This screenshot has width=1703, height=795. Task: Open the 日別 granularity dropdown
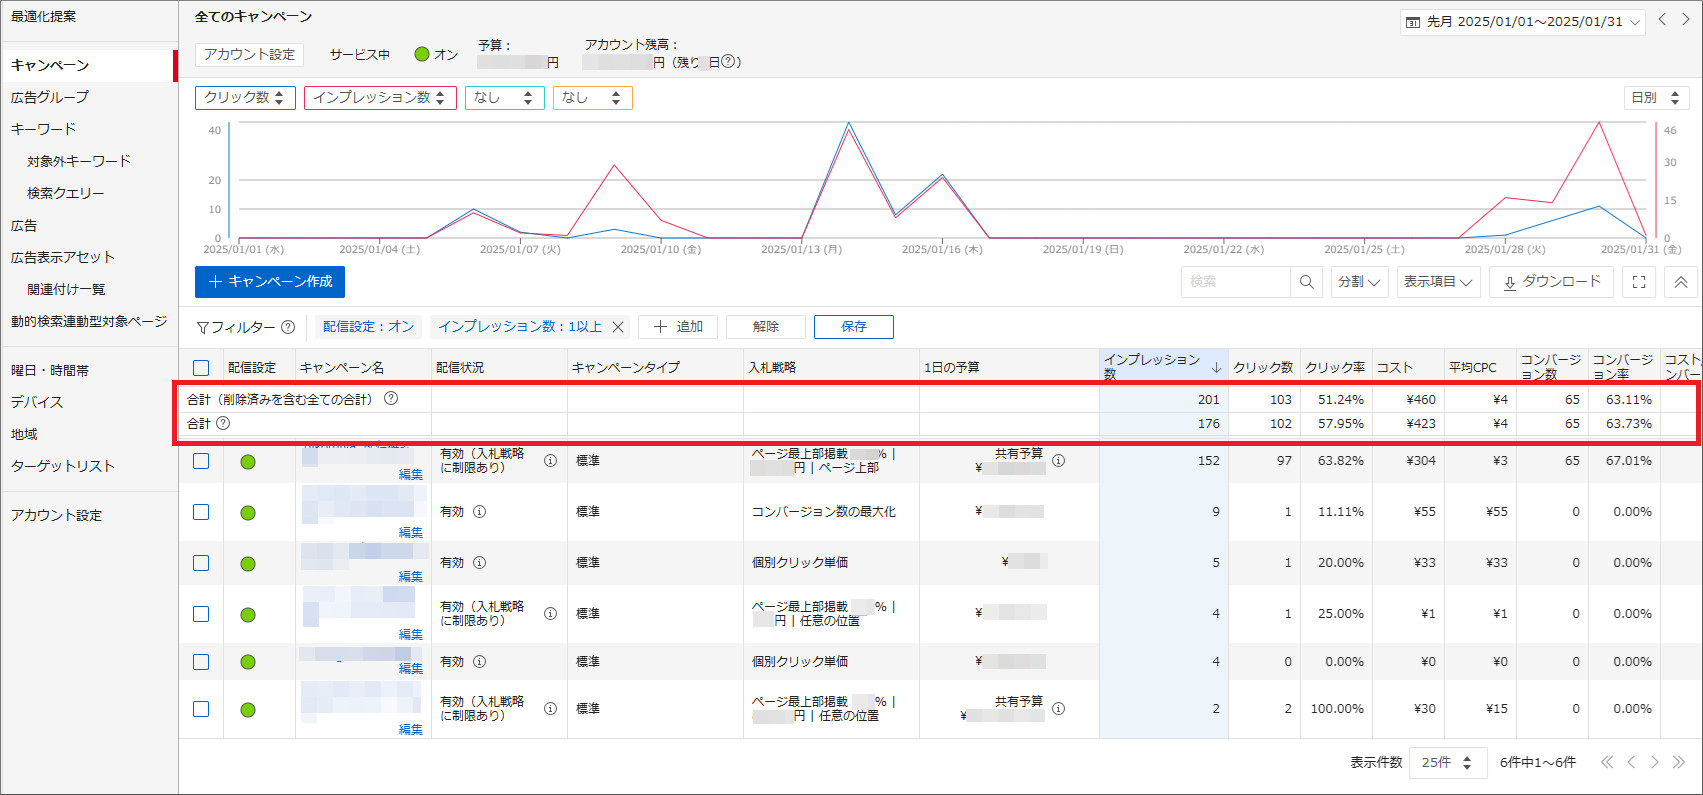tap(1656, 98)
